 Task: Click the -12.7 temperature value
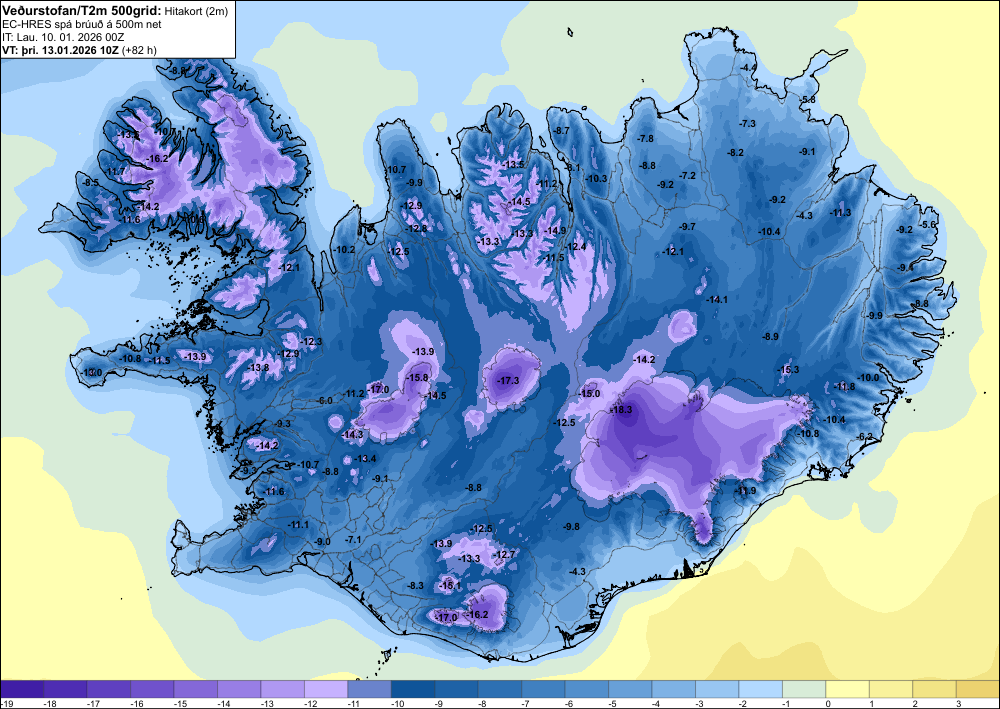pyautogui.click(x=504, y=554)
